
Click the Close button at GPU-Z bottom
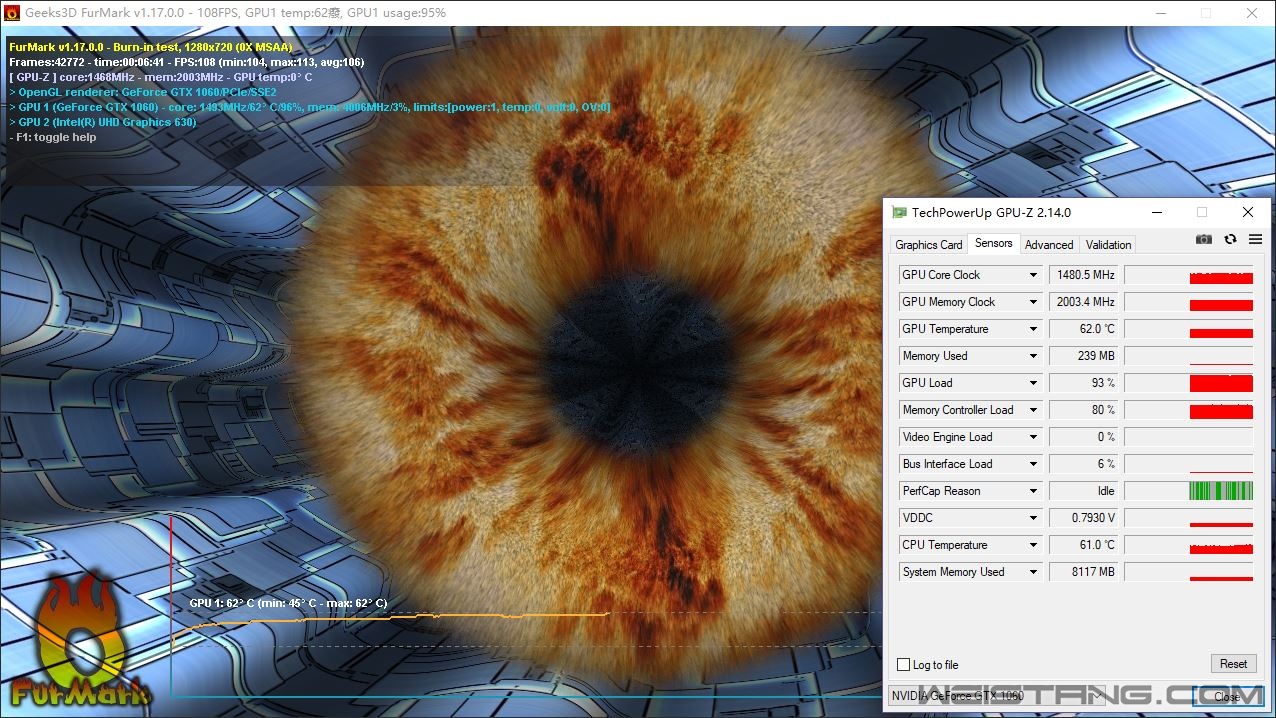(x=1226, y=696)
